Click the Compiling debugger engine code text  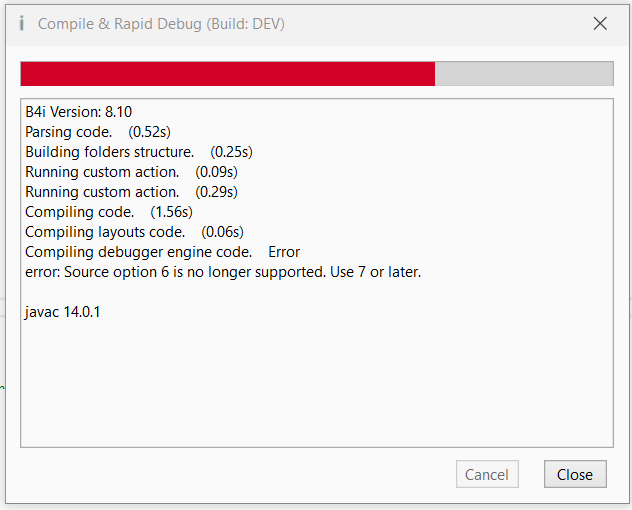[x=138, y=252]
